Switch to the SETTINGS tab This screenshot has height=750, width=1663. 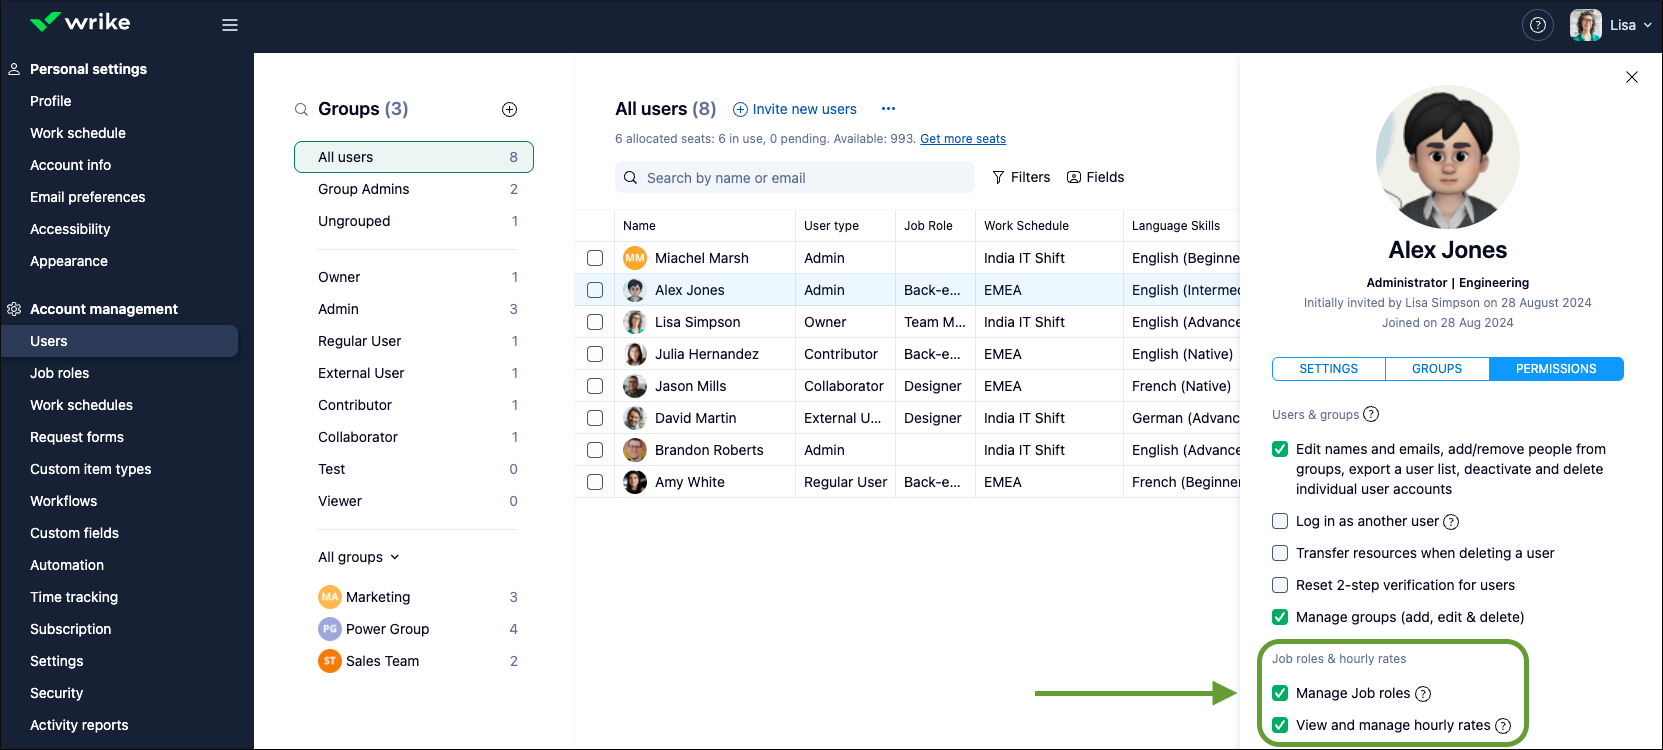(x=1328, y=369)
